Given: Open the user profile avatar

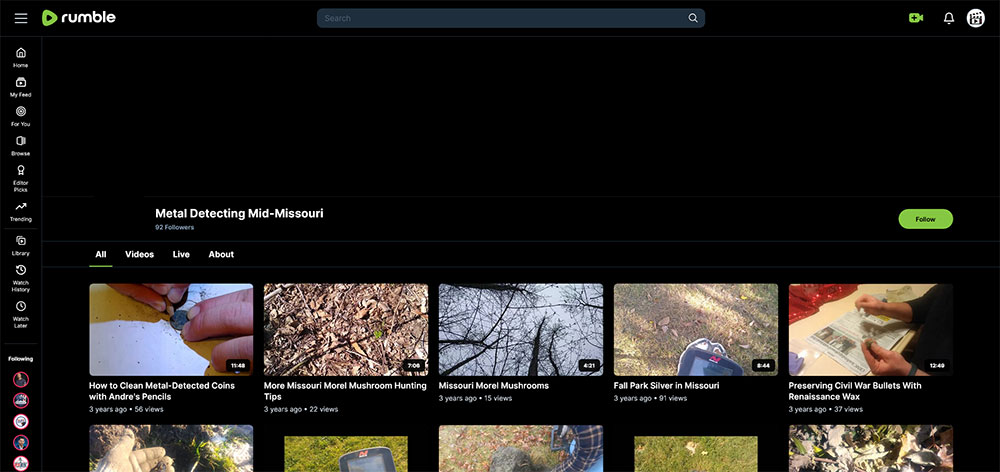Looking at the screenshot, I should point(976,18).
